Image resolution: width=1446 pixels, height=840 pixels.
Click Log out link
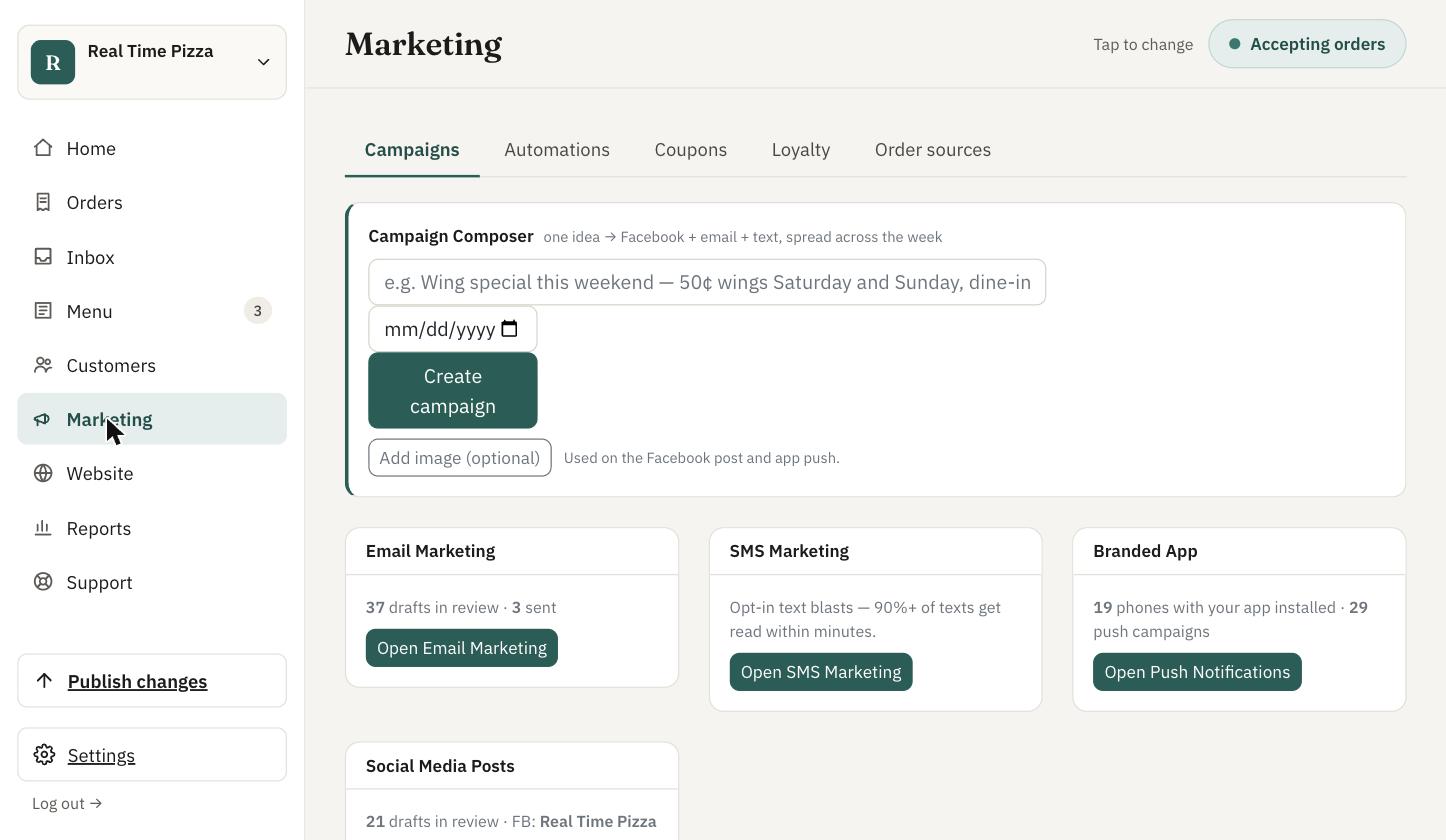point(67,803)
